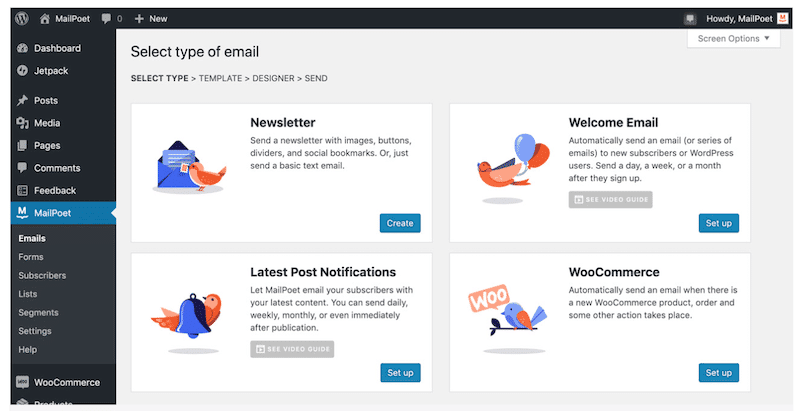Click the Posts pin icon
Image resolution: width=800 pixels, height=411 pixels.
click(x=22, y=100)
